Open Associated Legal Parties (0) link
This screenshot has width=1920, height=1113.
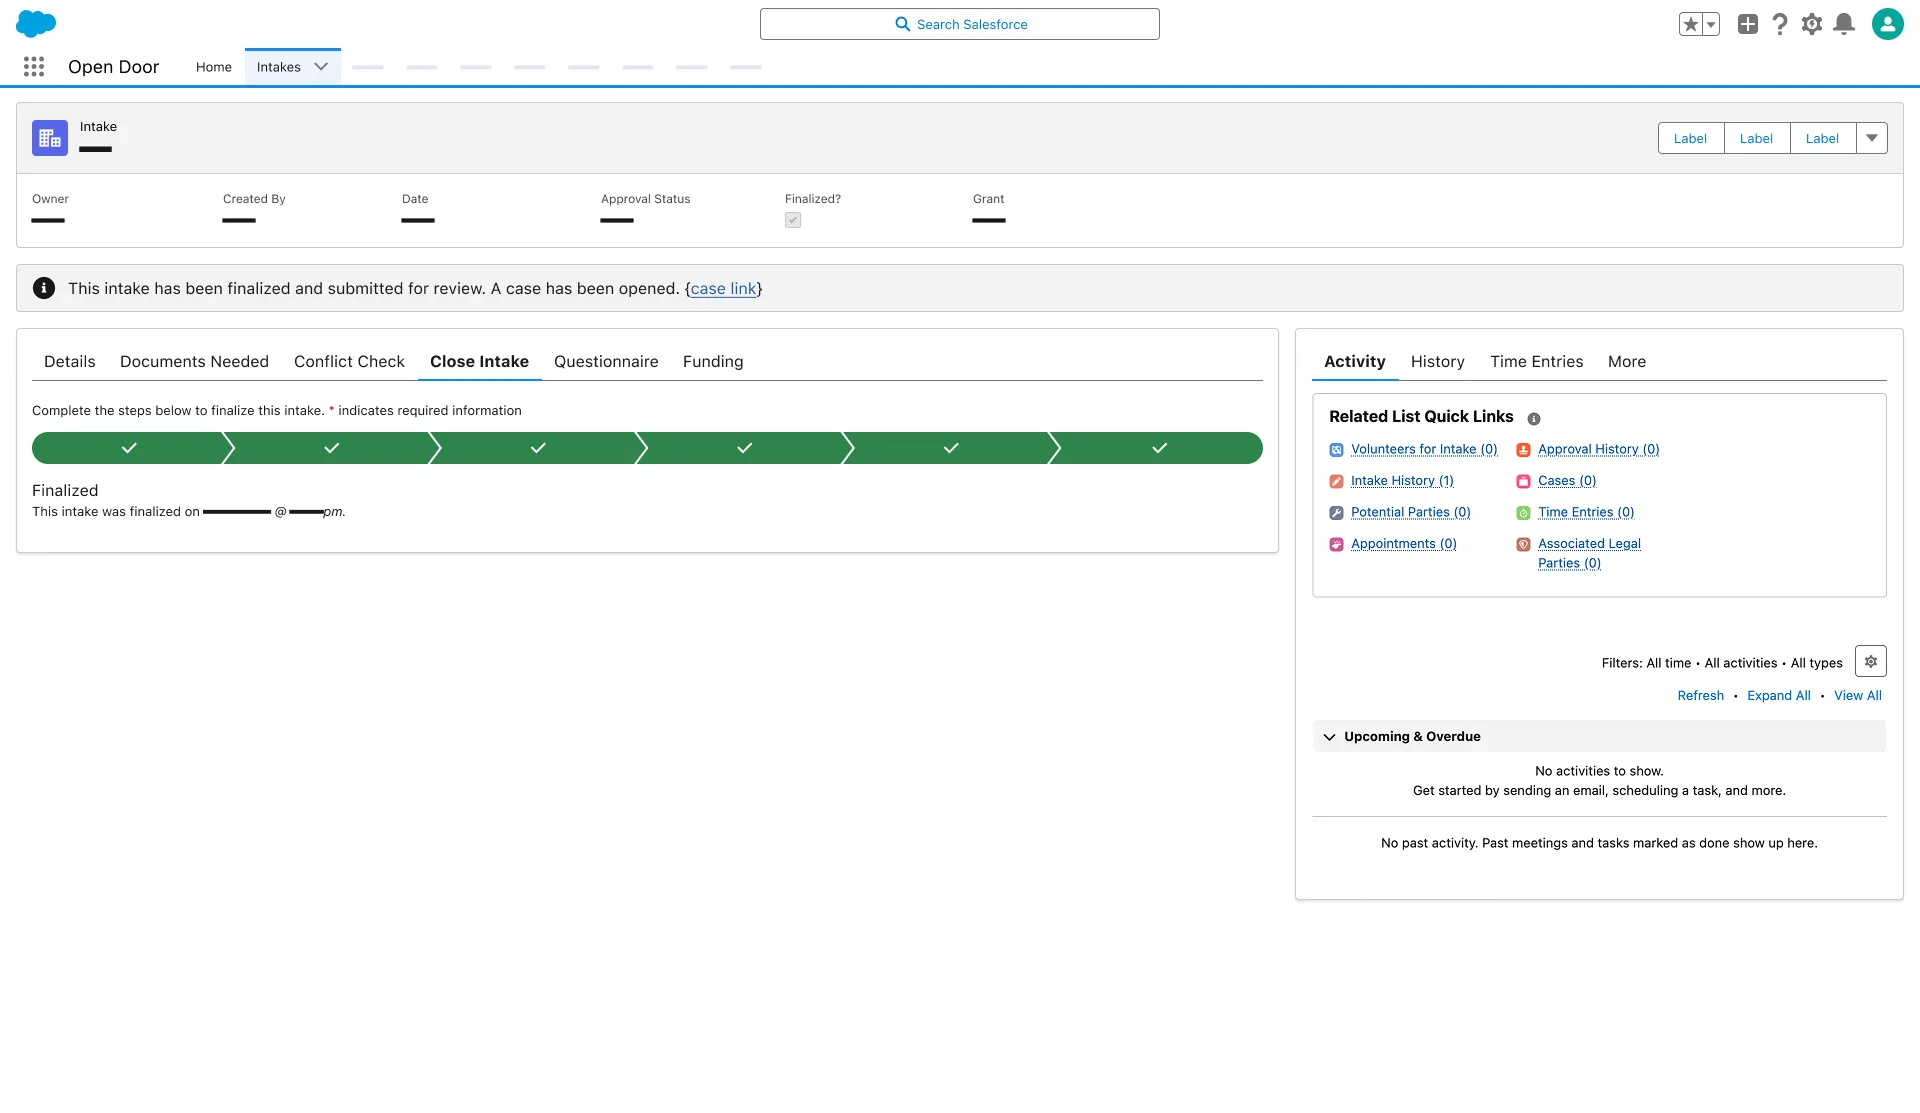(x=1589, y=554)
